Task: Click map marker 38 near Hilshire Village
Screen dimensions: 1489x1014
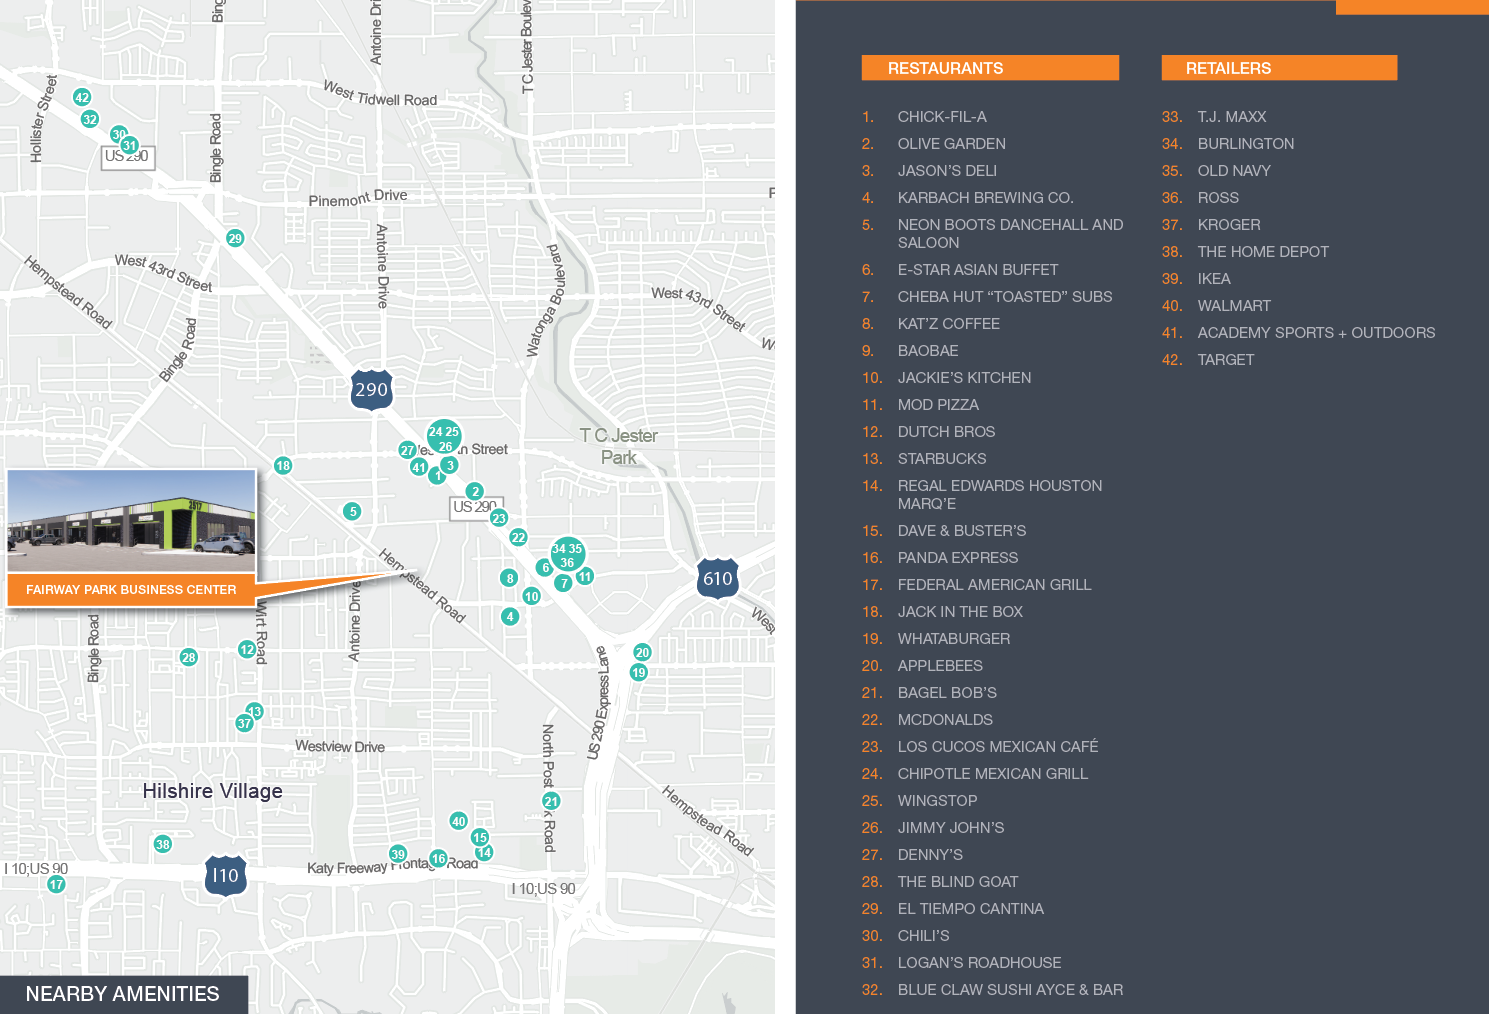Action: pos(163,844)
